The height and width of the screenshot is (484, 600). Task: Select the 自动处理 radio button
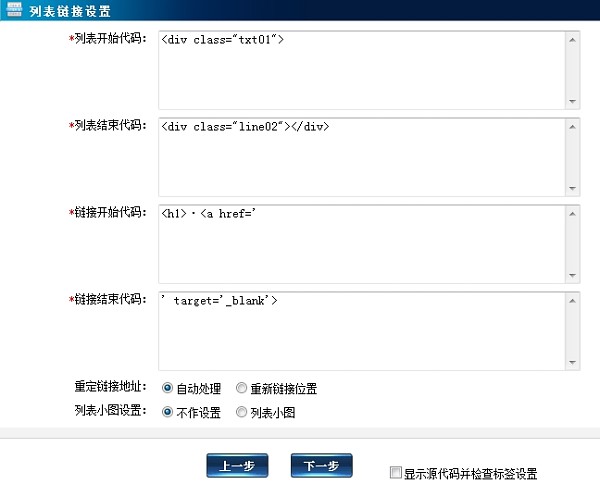click(x=167, y=388)
